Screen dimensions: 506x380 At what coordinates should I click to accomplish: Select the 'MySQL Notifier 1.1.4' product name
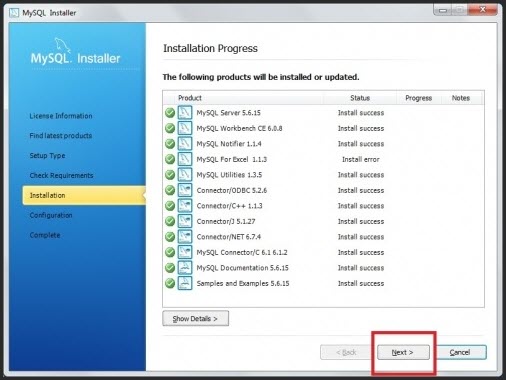pos(229,144)
